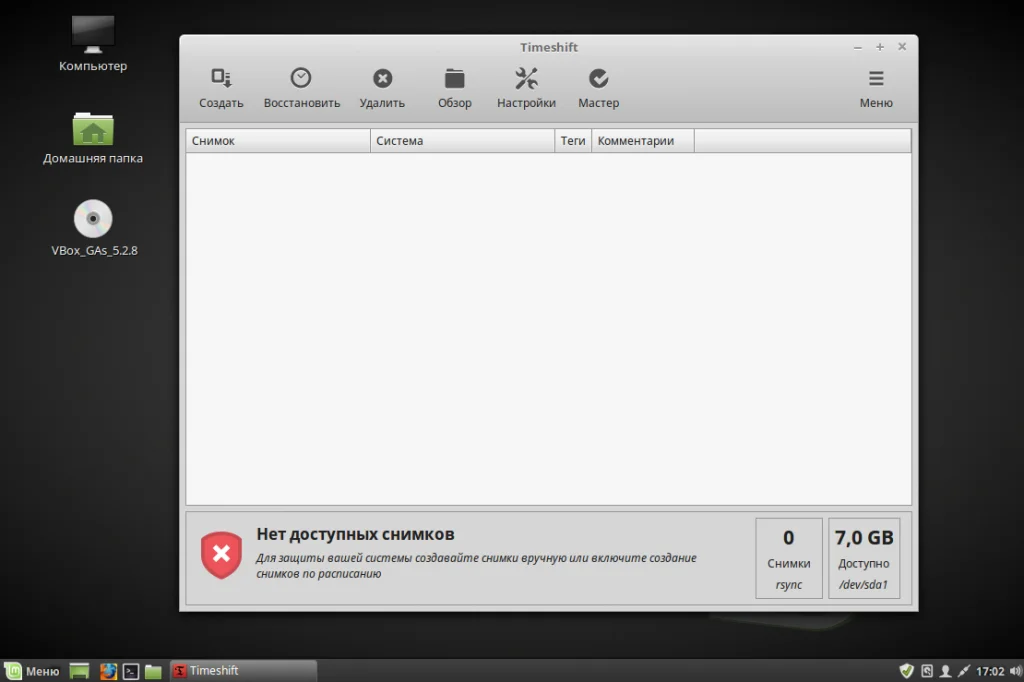Click the Теги column header
The height and width of the screenshot is (682, 1024).
(x=573, y=140)
